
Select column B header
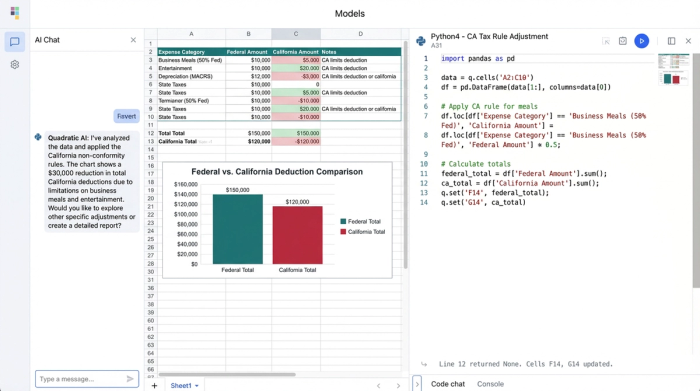(248, 34)
